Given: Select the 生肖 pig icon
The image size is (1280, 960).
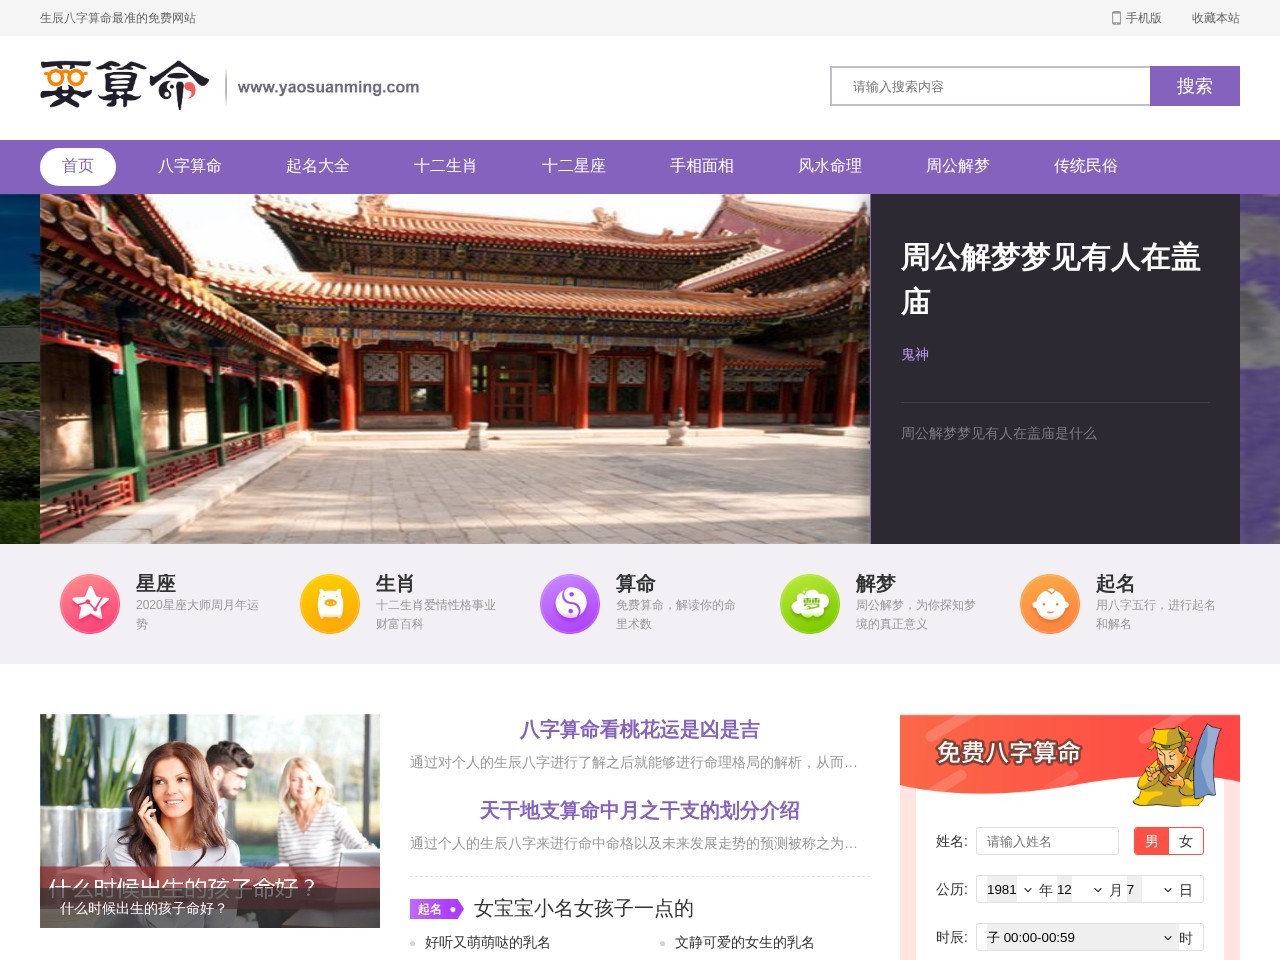Looking at the screenshot, I should 330,603.
